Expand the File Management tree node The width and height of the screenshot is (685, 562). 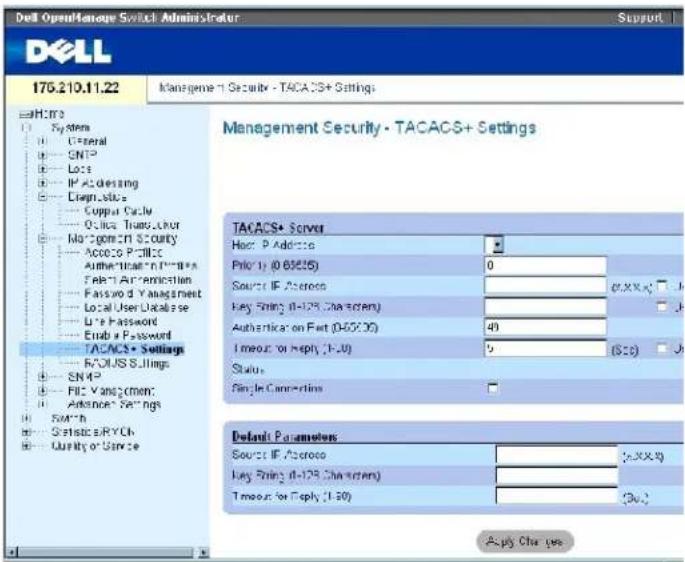[x=42, y=391]
